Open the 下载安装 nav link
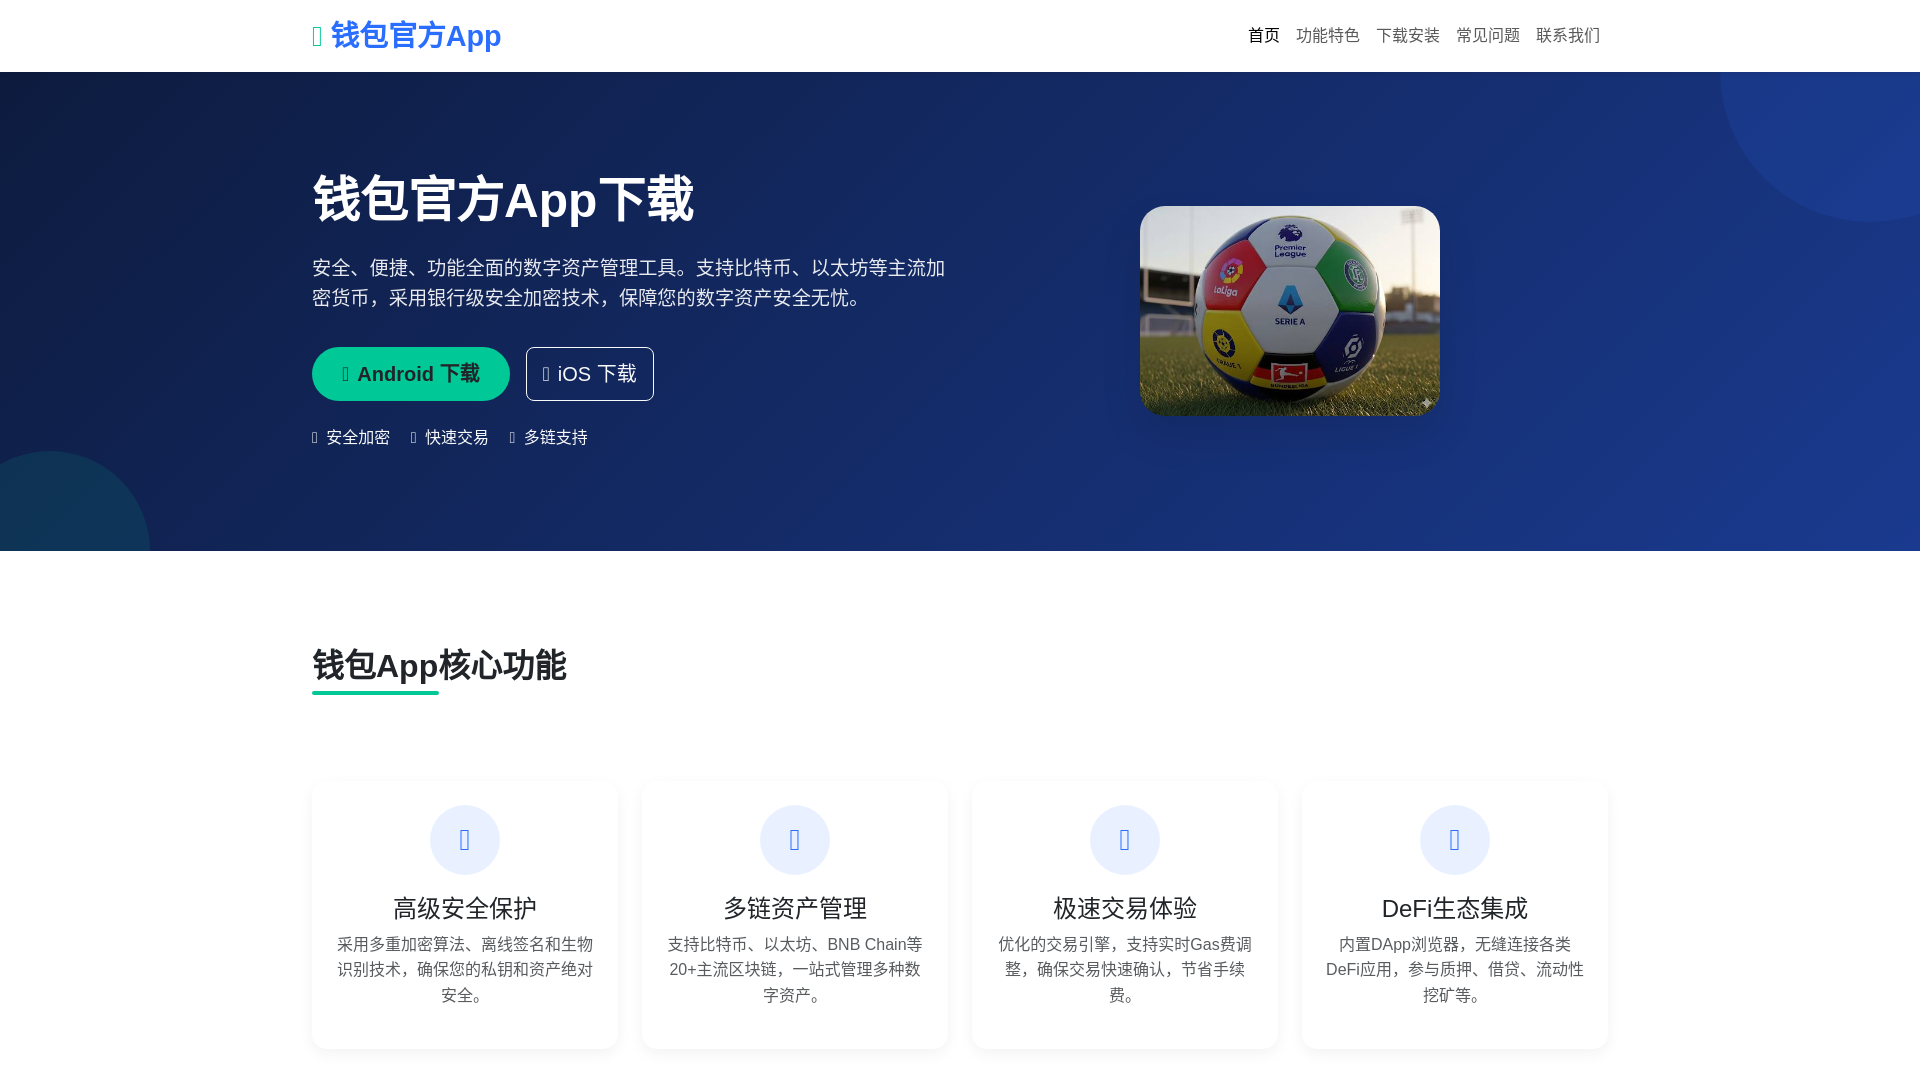This screenshot has height=1080, width=1920. click(x=1408, y=36)
